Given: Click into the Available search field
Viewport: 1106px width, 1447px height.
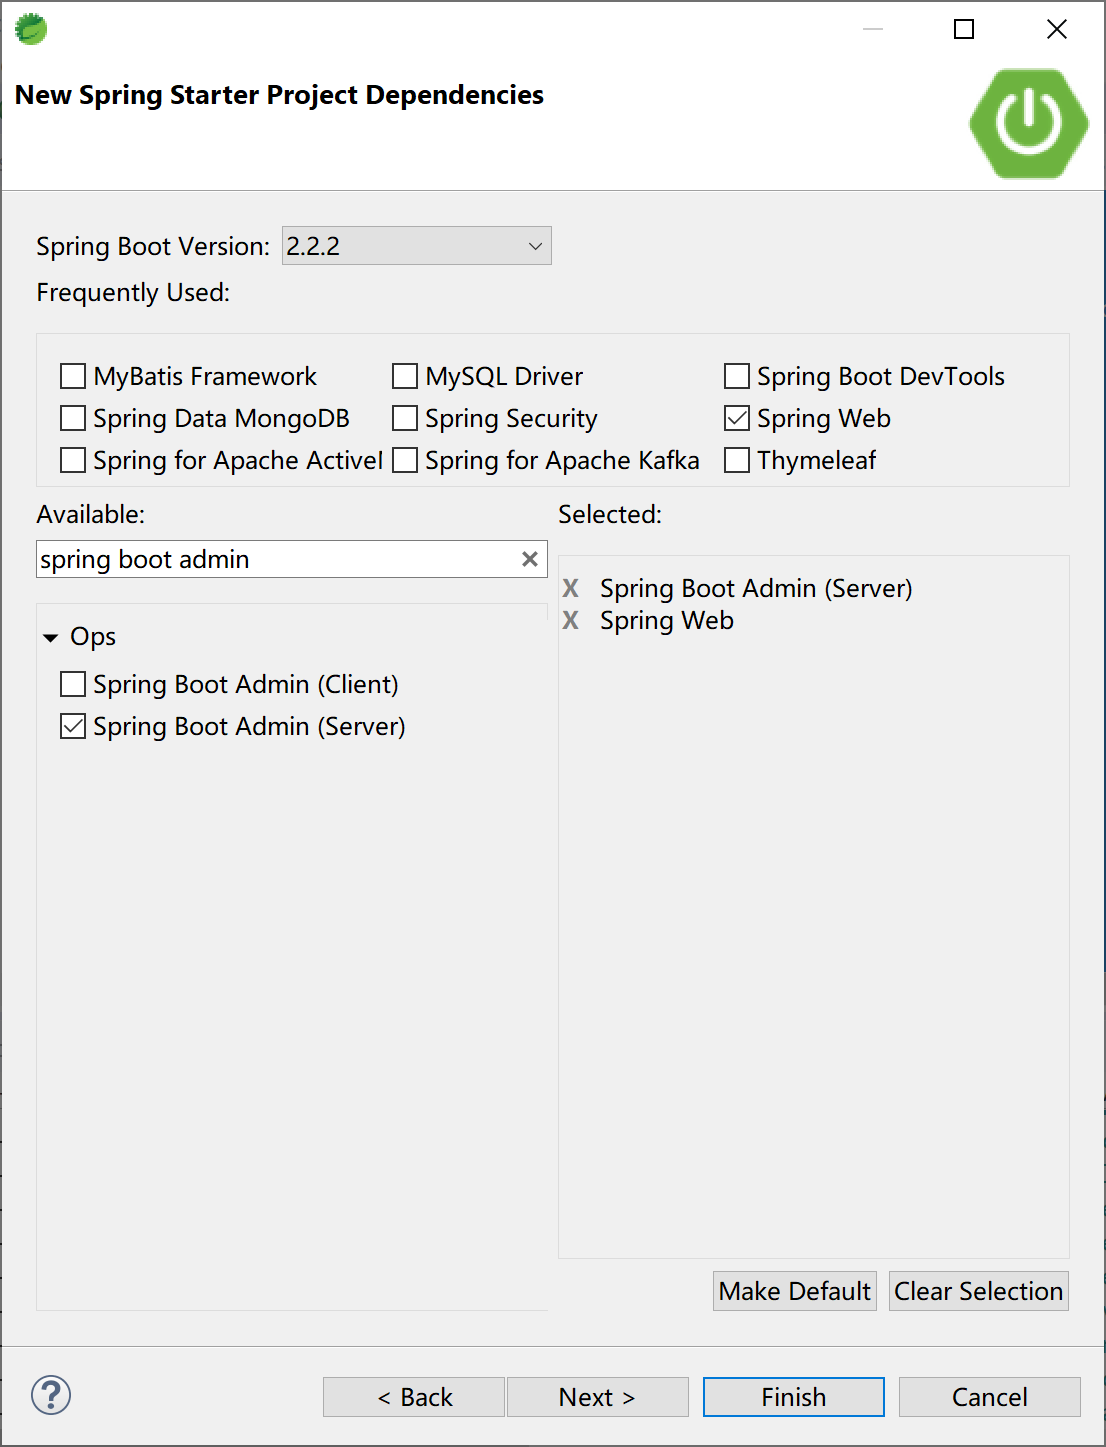Looking at the screenshot, I should coord(275,559).
